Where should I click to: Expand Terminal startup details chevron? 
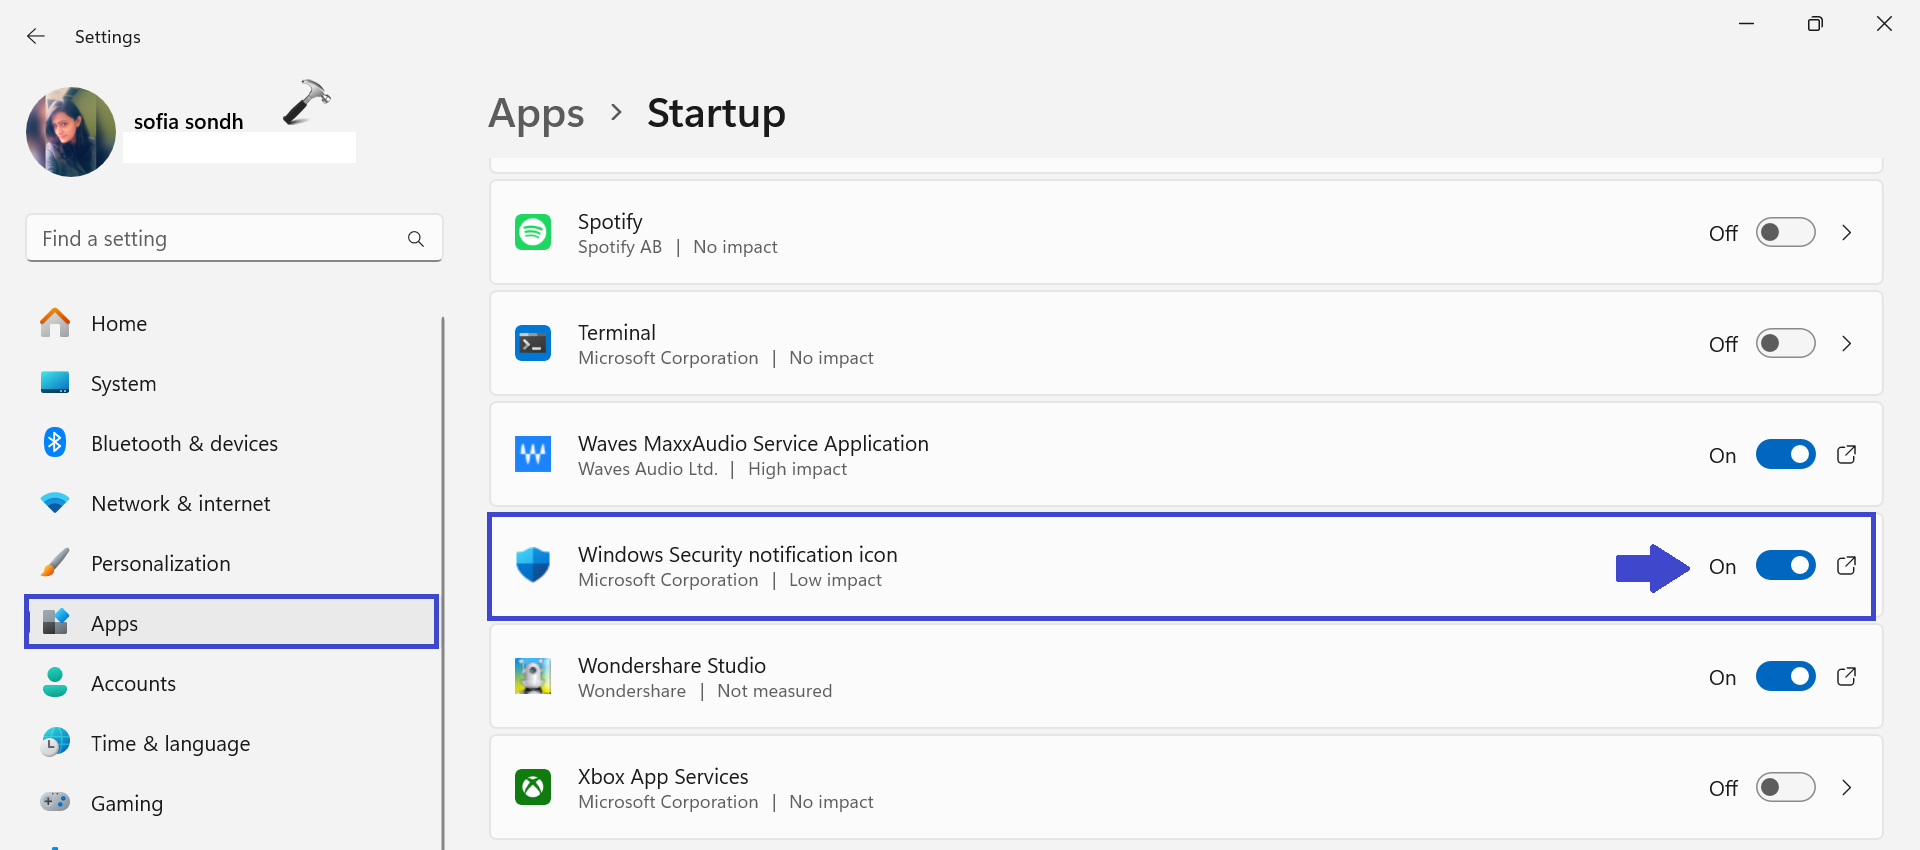click(x=1846, y=343)
